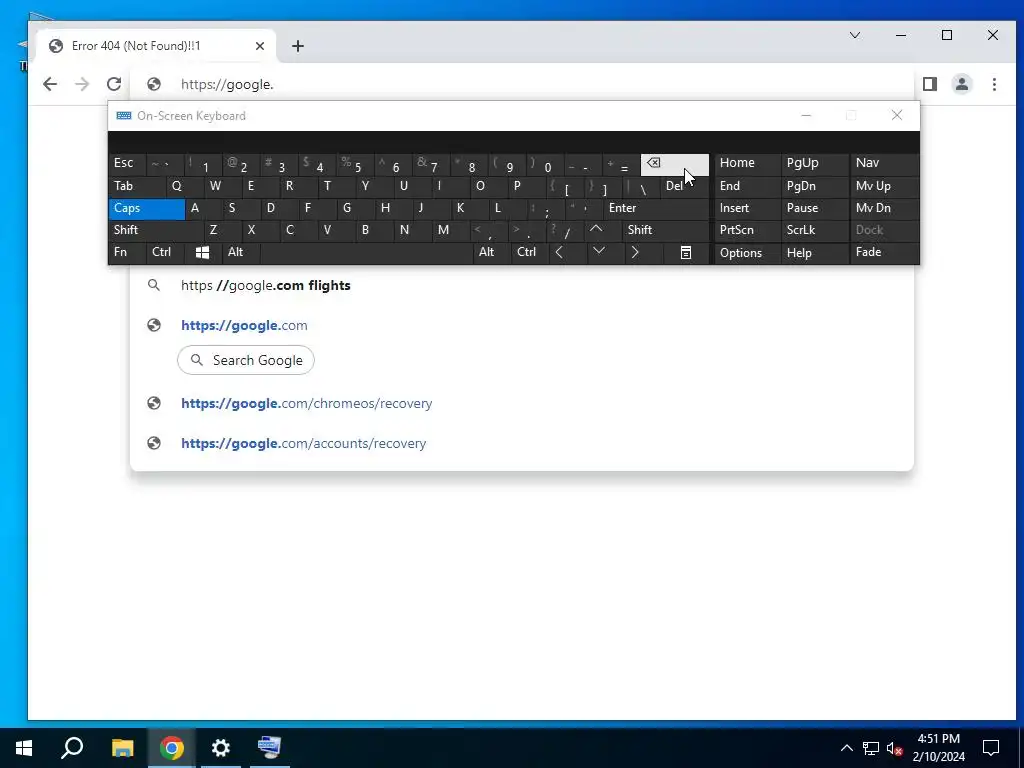Viewport: 1024px width, 768px height.
Task: Tap the PgDn key
Action: (815, 187)
